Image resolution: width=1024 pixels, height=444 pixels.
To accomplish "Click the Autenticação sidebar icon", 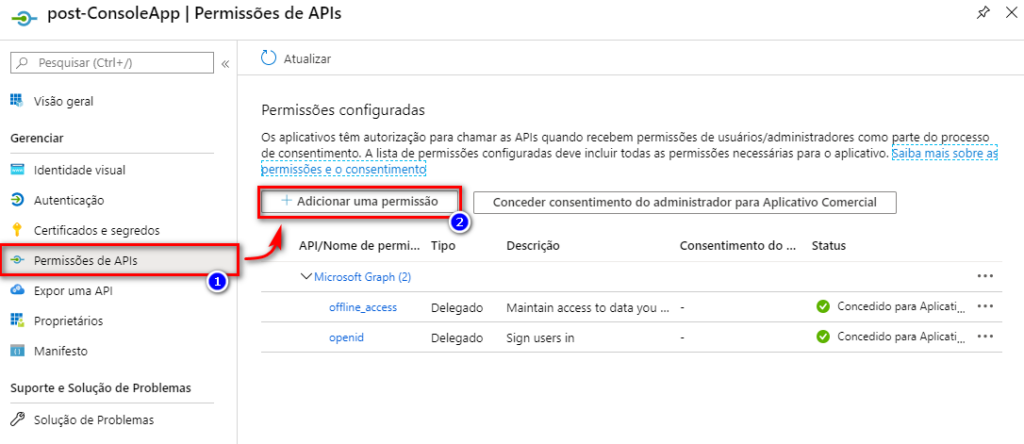I will pyautogui.click(x=17, y=200).
